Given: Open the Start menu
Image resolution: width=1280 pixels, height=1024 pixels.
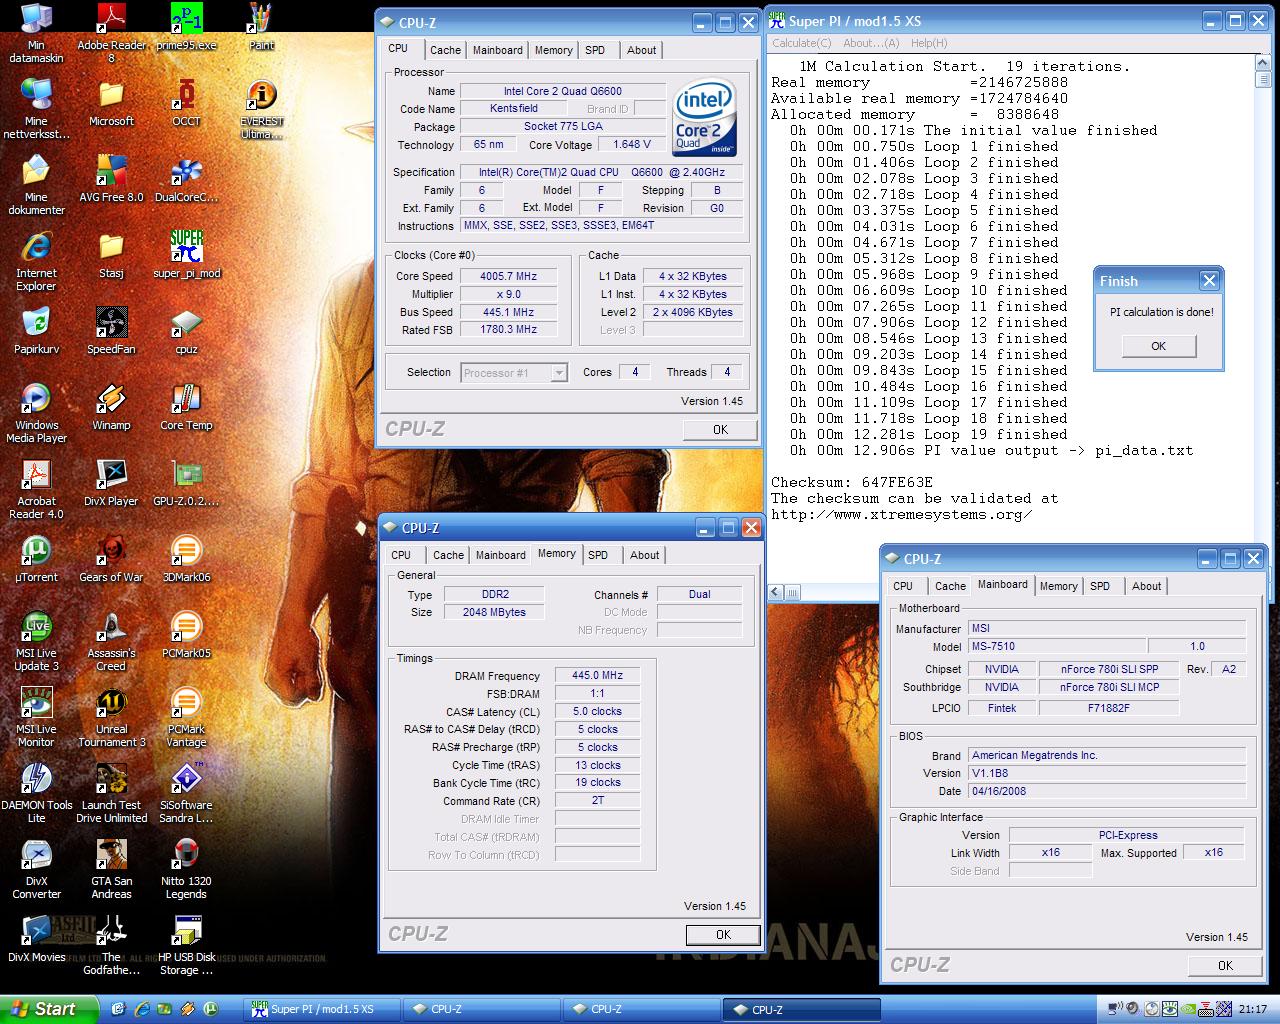Looking at the screenshot, I should pos(48,1009).
